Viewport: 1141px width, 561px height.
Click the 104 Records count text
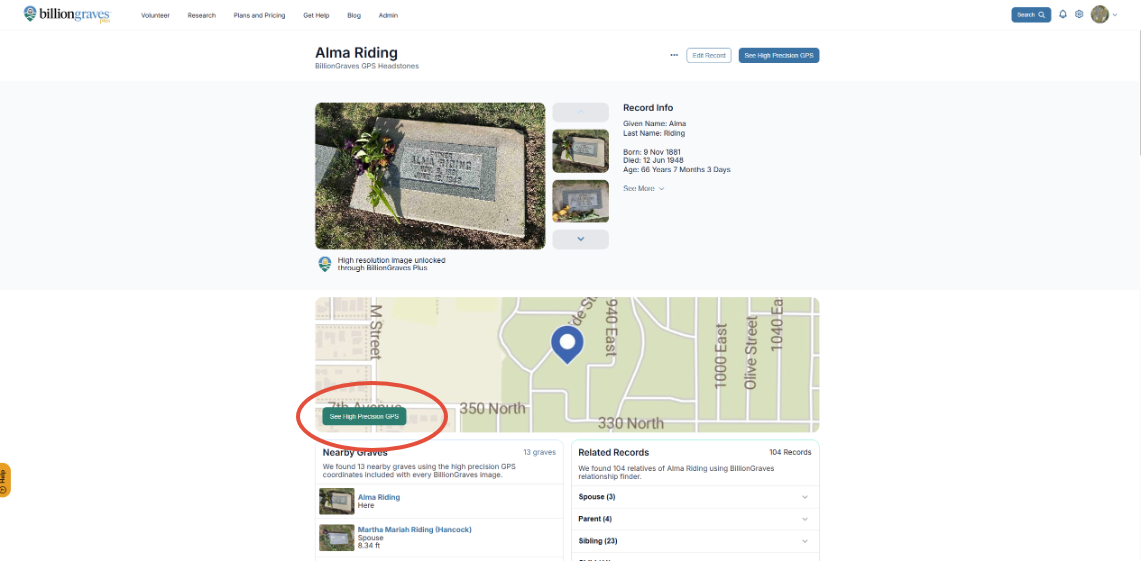tap(790, 452)
